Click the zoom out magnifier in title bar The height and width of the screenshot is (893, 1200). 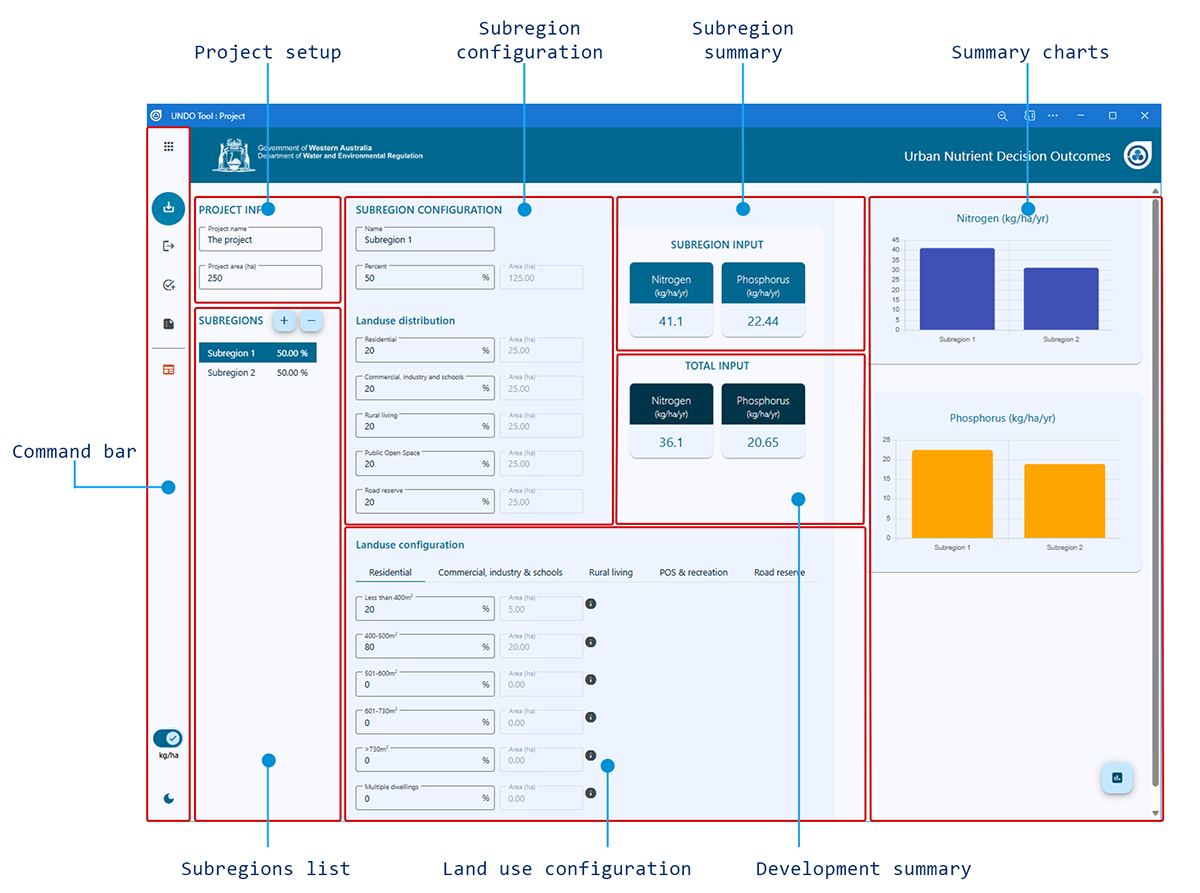click(1002, 116)
